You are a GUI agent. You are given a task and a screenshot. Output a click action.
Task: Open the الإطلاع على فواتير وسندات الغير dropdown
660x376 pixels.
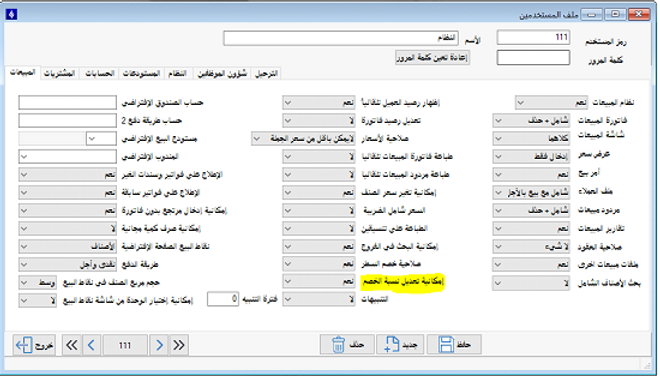tap(67, 174)
